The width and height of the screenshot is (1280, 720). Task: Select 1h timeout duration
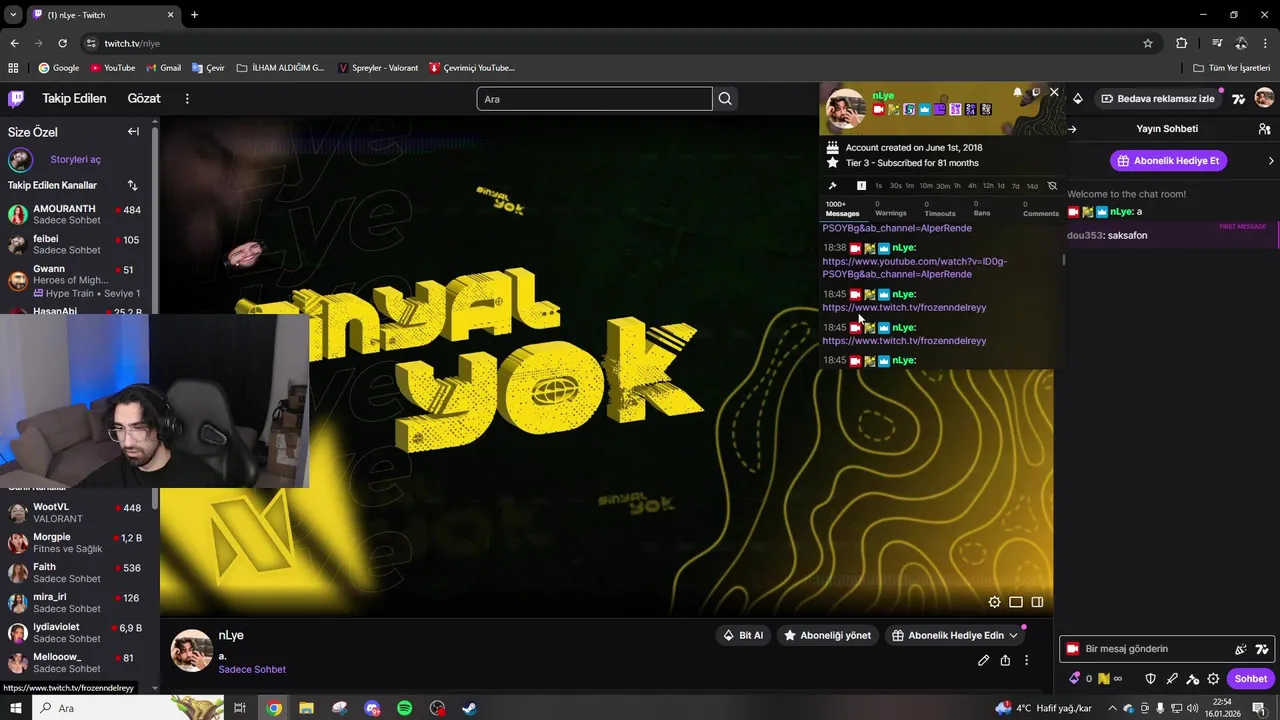click(x=957, y=186)
